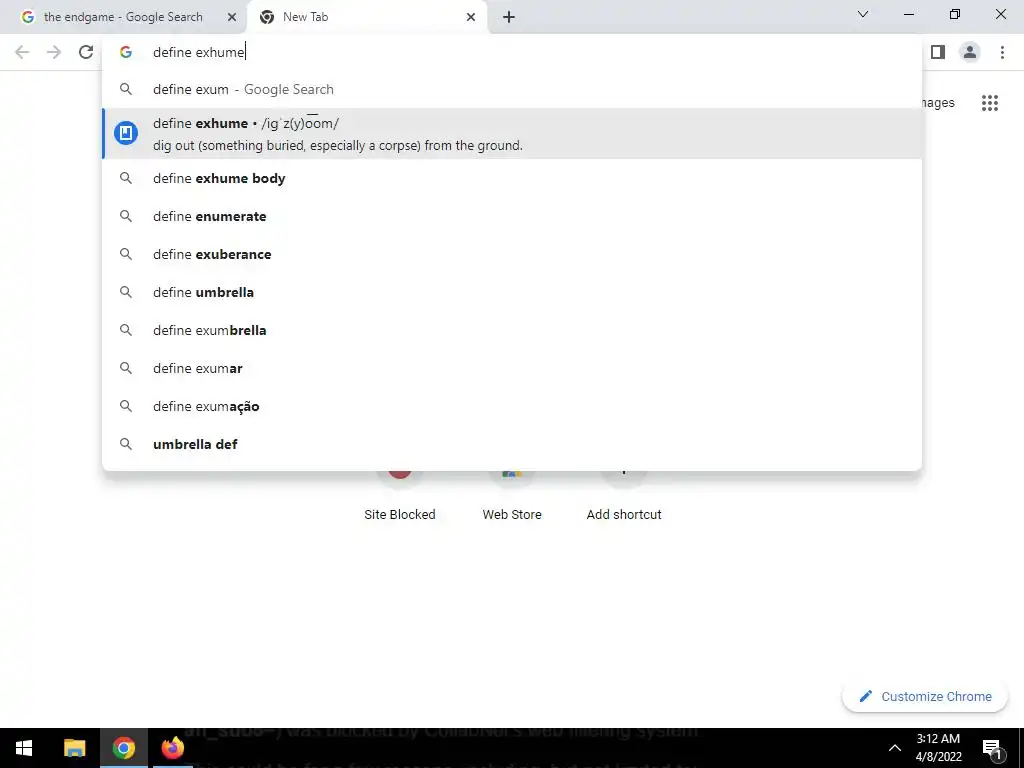Select suggestion 'define exumação'
The width and height of the screenshot is (1024, 768).
coord(512,406)
